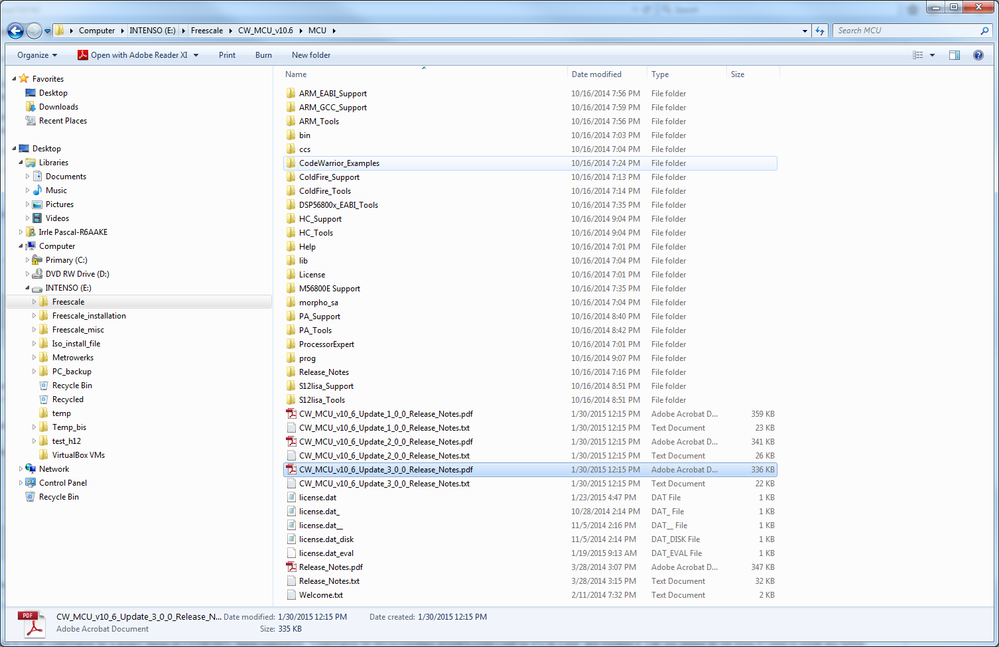This screenshot has height=647, width=999.
Task: Click the large PDF icon in details pane
Action: pos(31,623)
